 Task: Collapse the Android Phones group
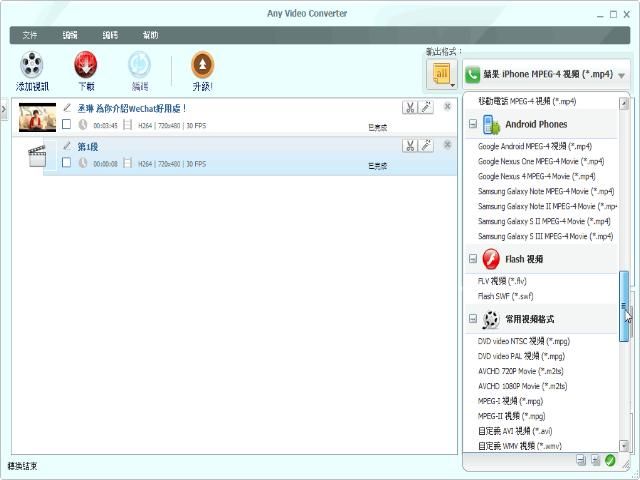pos(473,125)
